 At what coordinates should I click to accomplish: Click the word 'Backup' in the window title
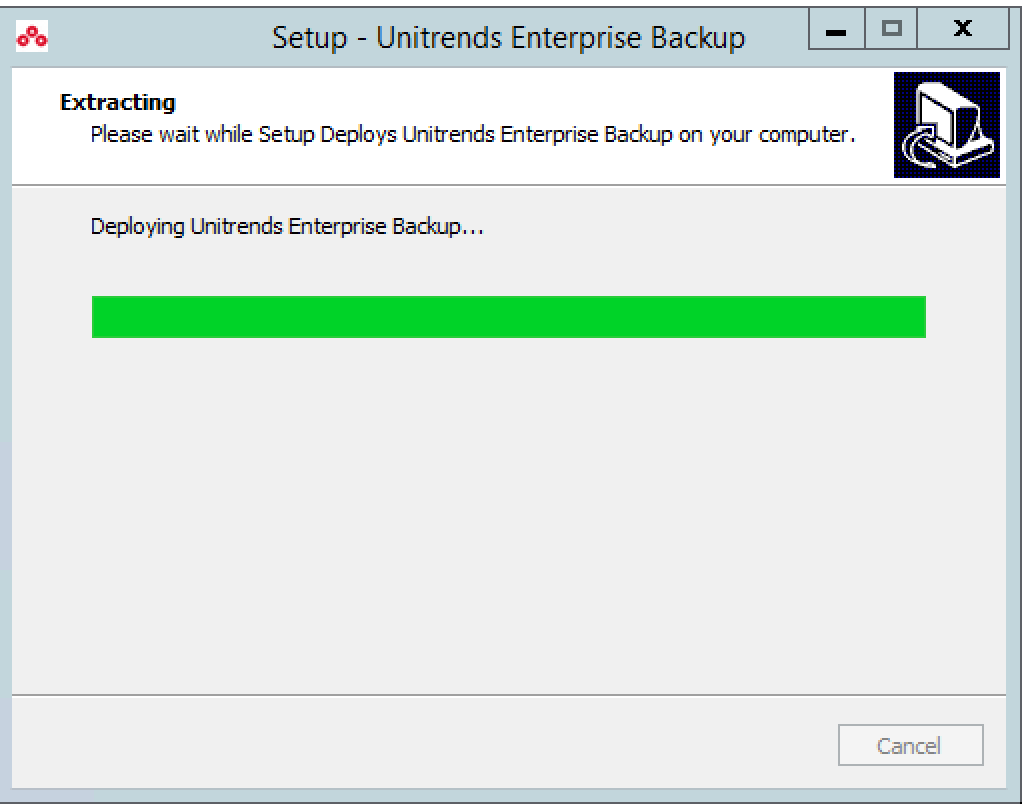[x=698, y=38]
